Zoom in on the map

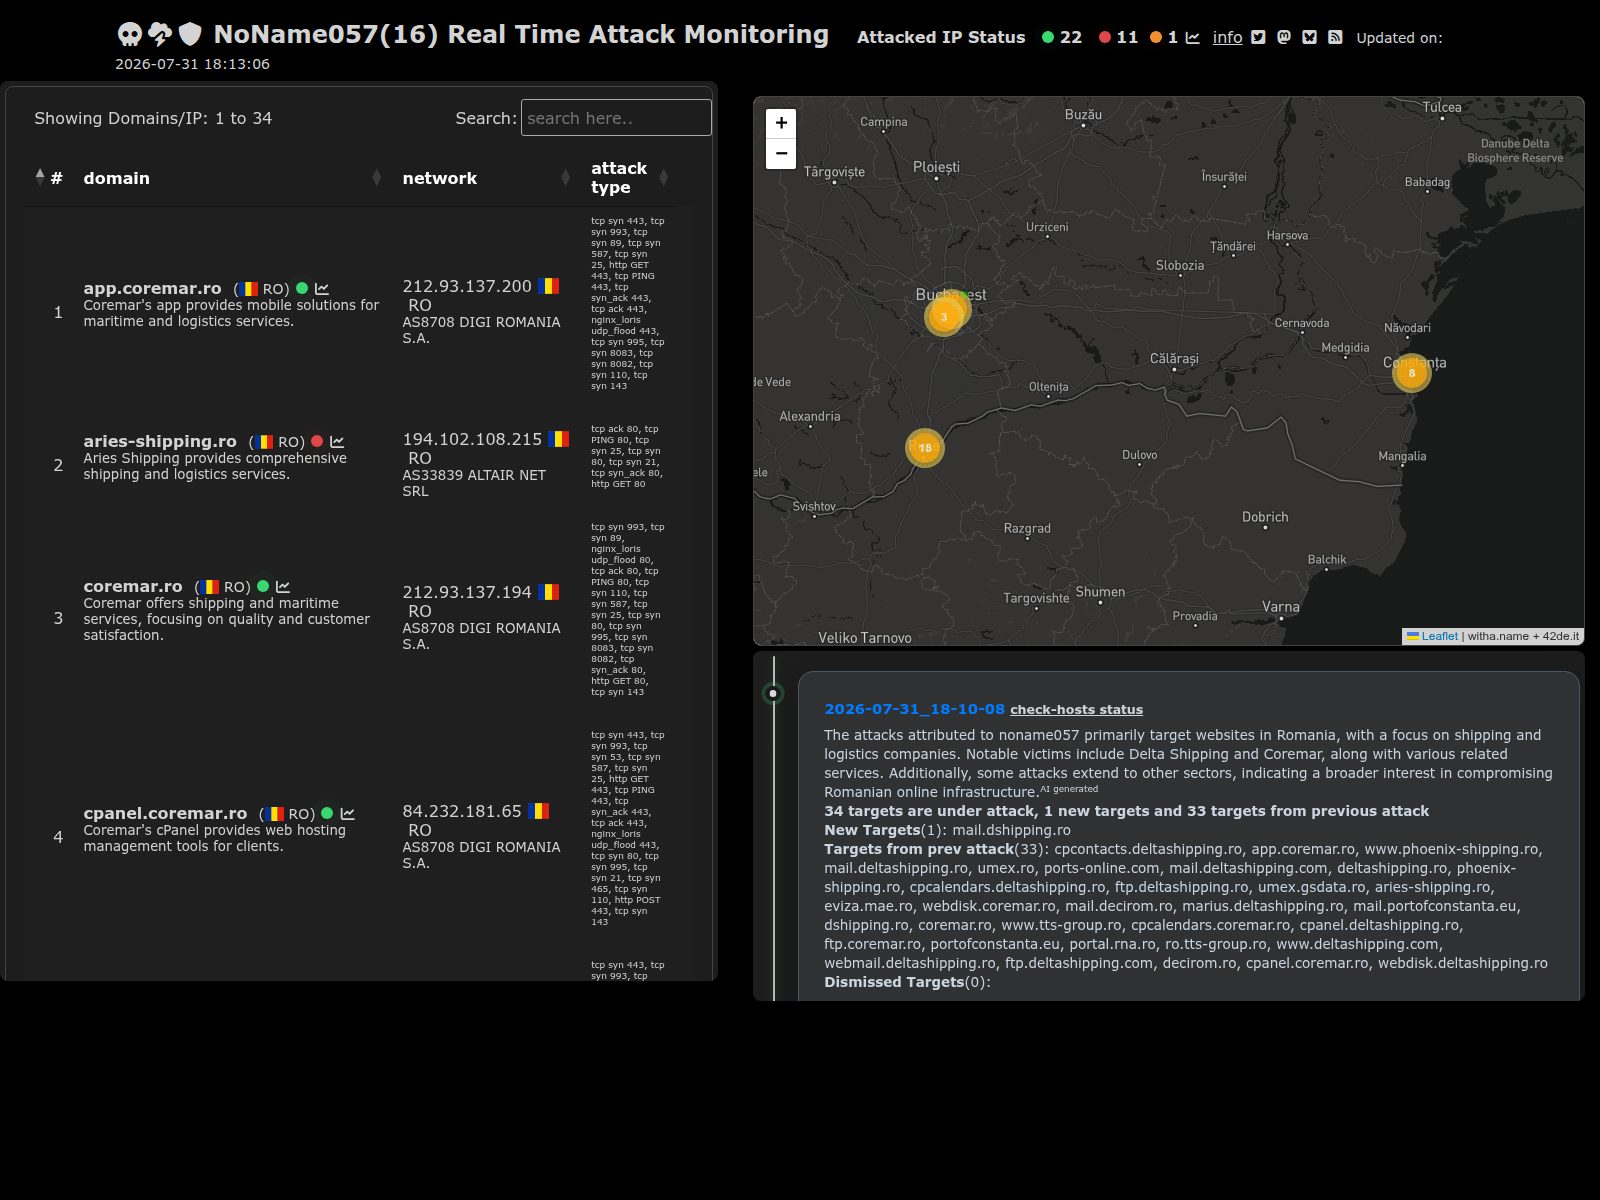click(781, 123)
